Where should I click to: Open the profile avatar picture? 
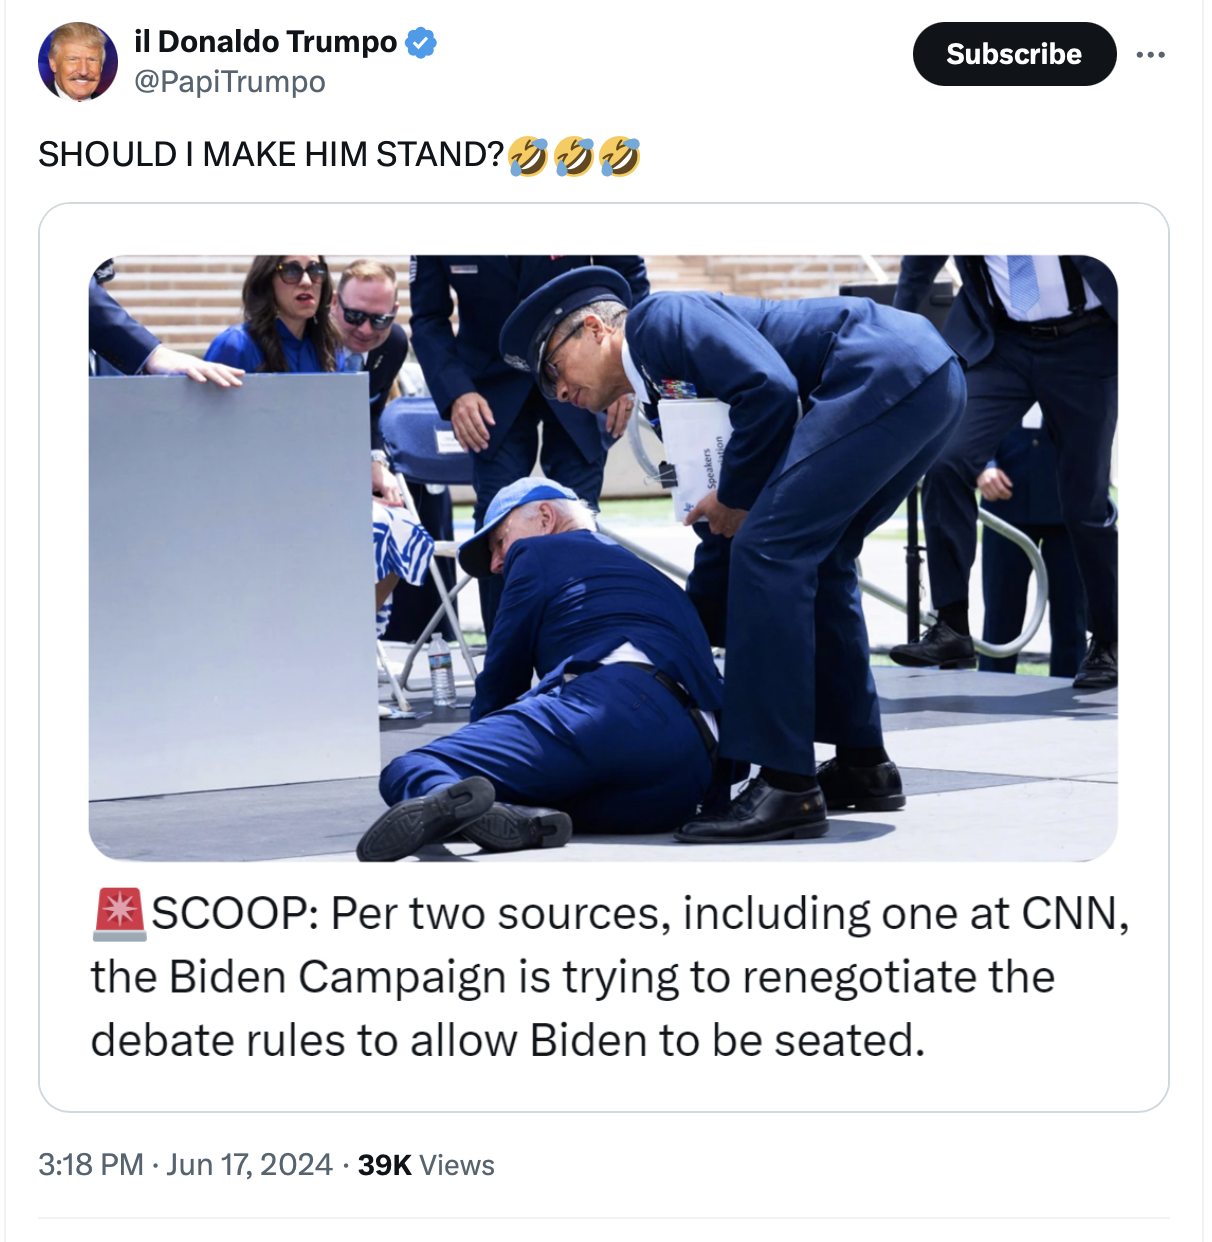pyautogui.click(x=77, y=62)
